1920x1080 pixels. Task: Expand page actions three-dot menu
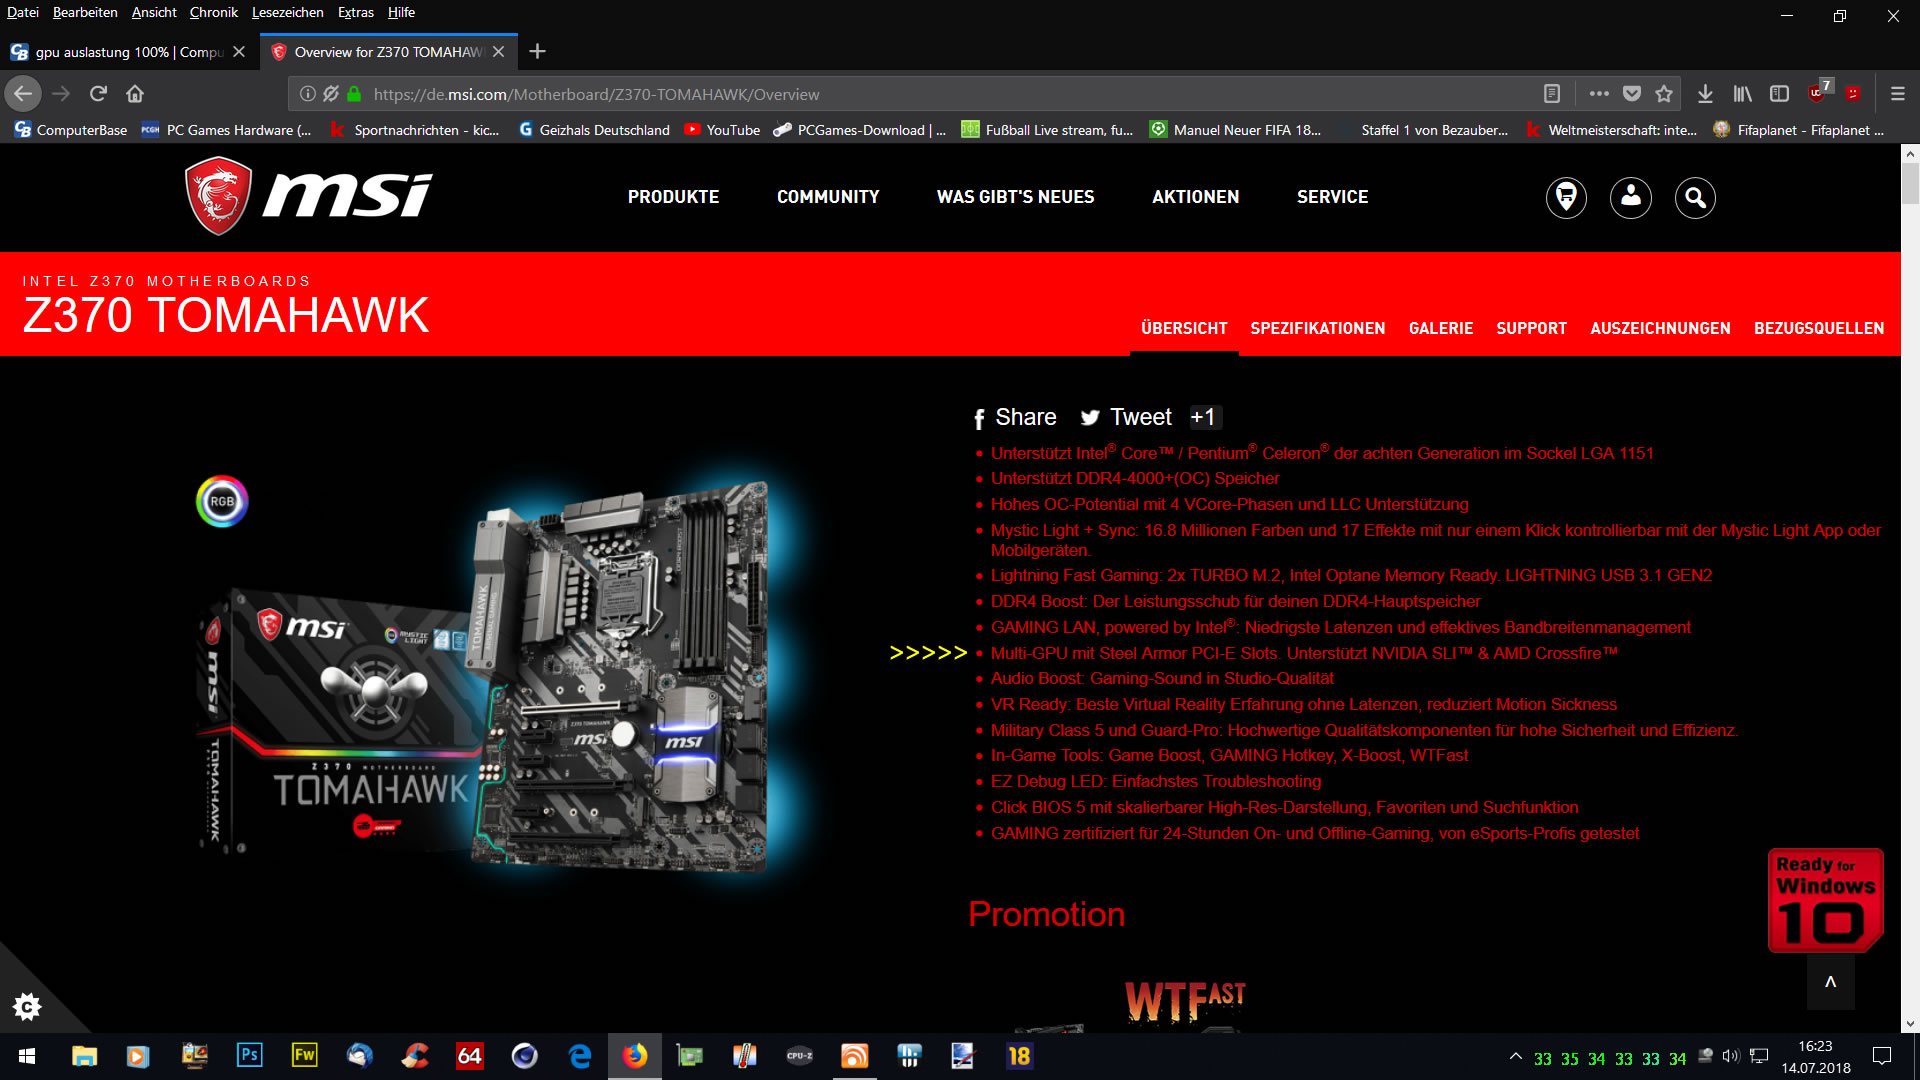(1599, 94)
